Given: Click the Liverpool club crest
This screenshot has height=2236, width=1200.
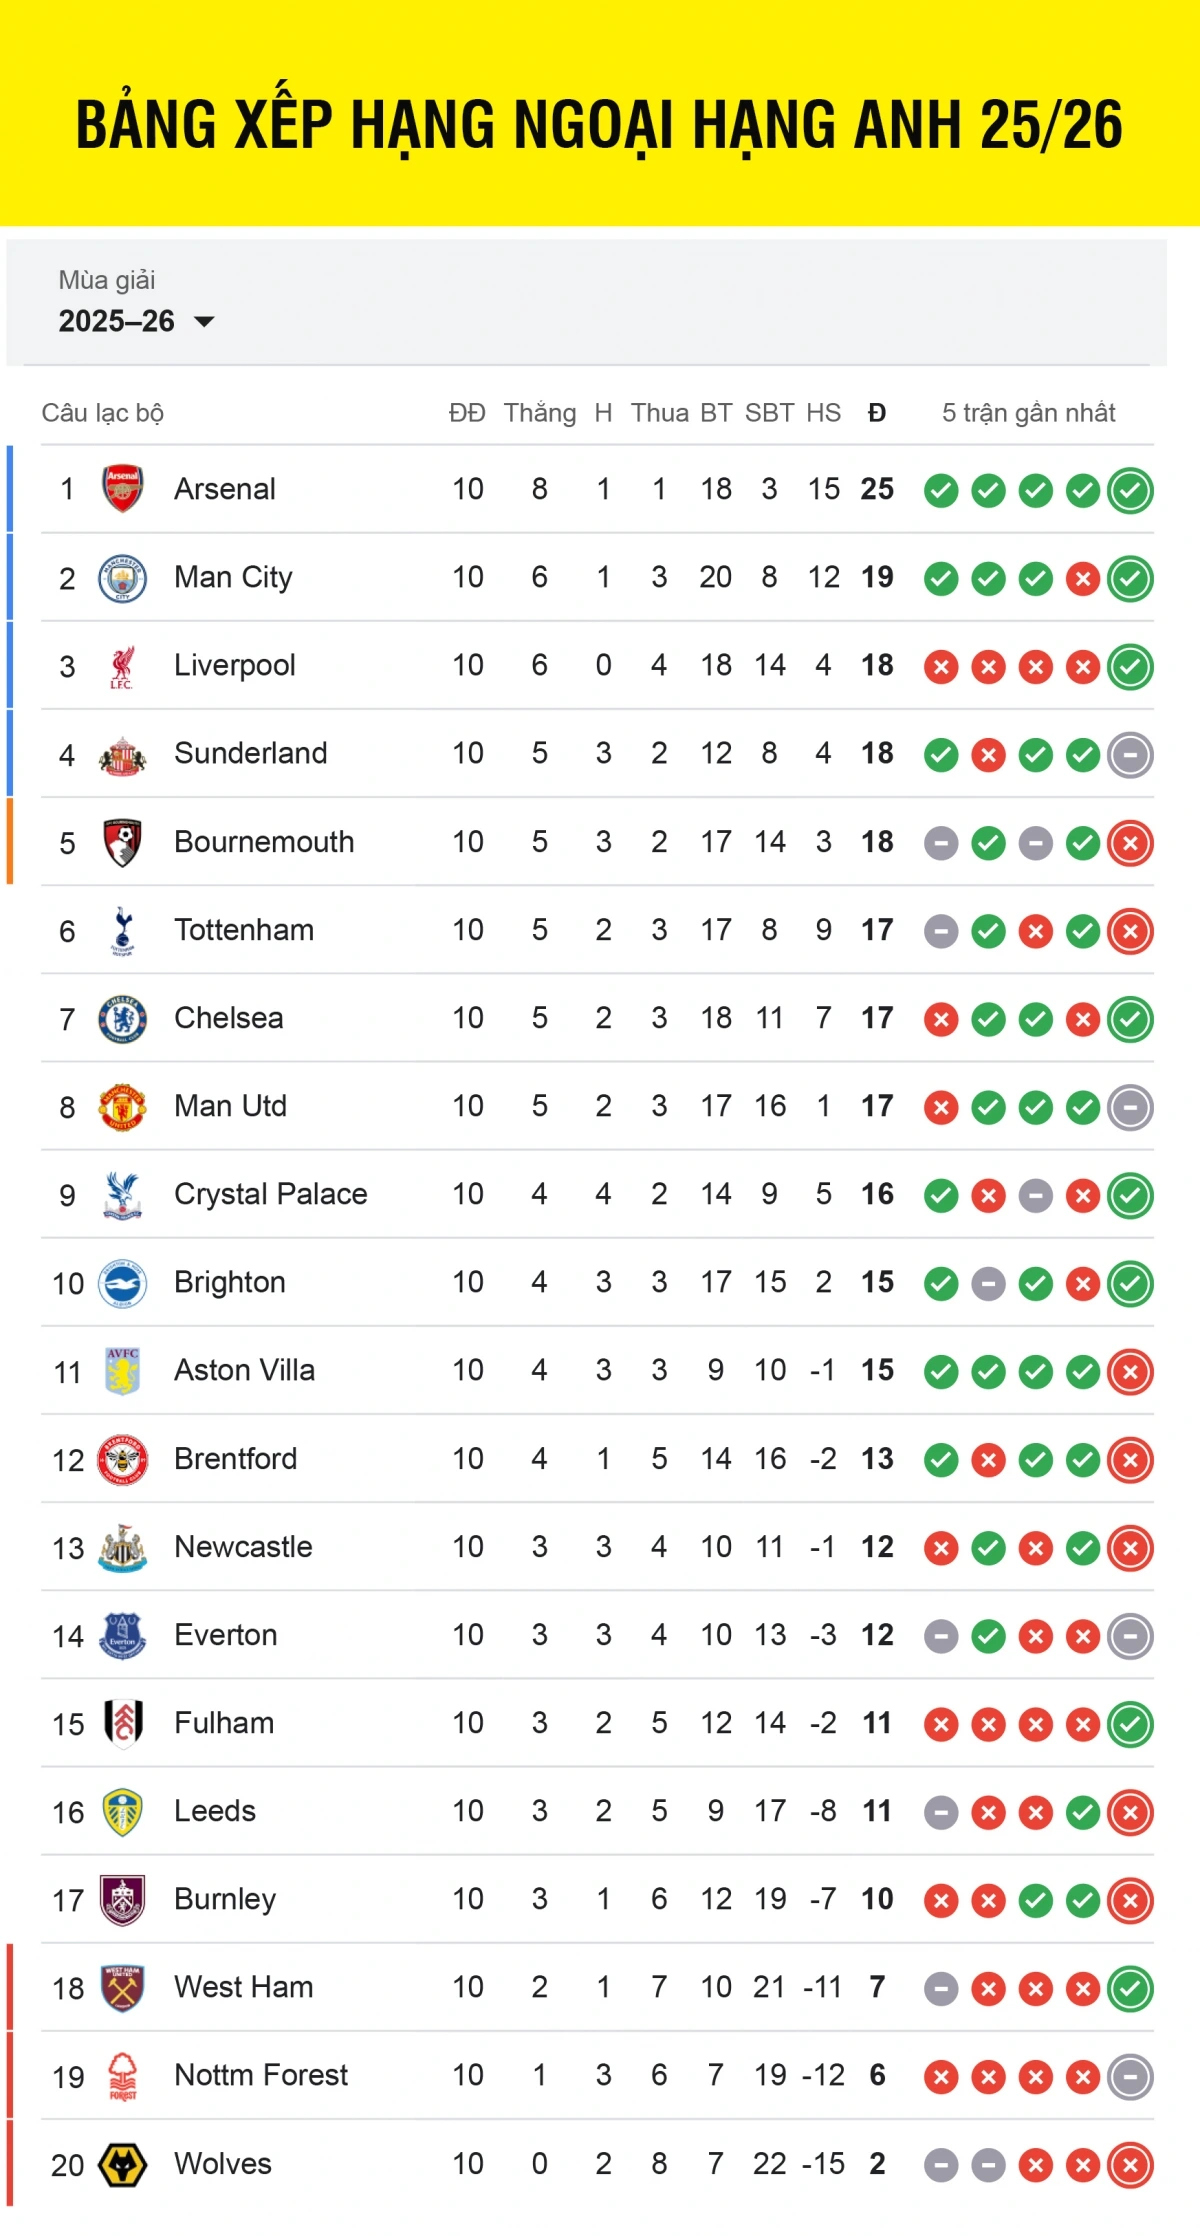Looking at the screenshot, I should [123, 666].
